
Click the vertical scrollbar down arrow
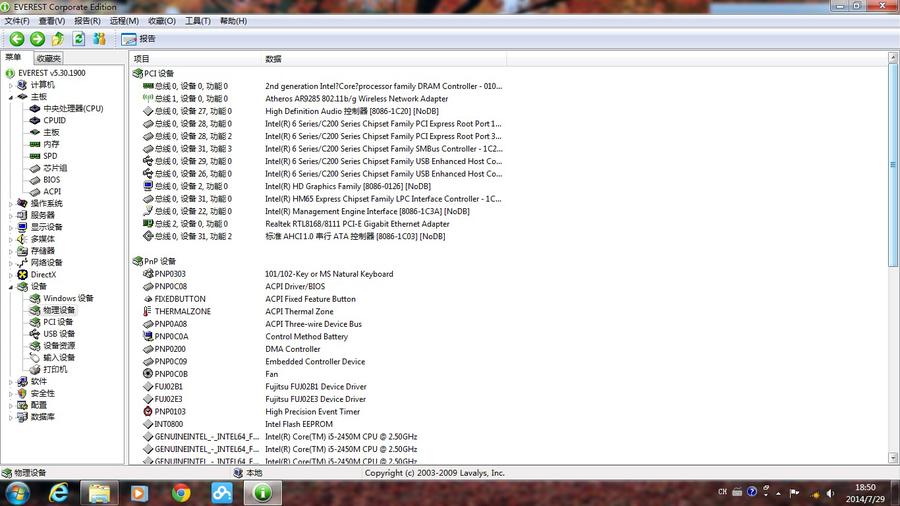click(893, 458)
